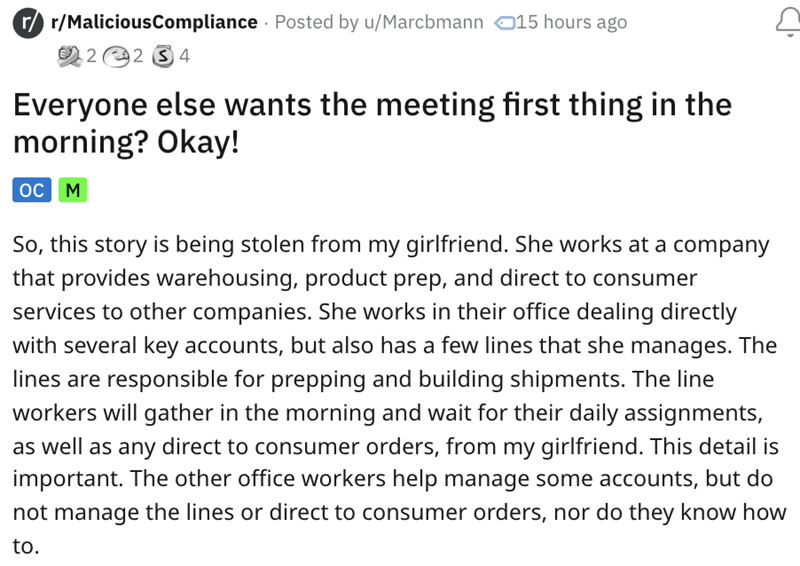Click the first award icon in the row
800x566 pixels.
coord(71,56)
